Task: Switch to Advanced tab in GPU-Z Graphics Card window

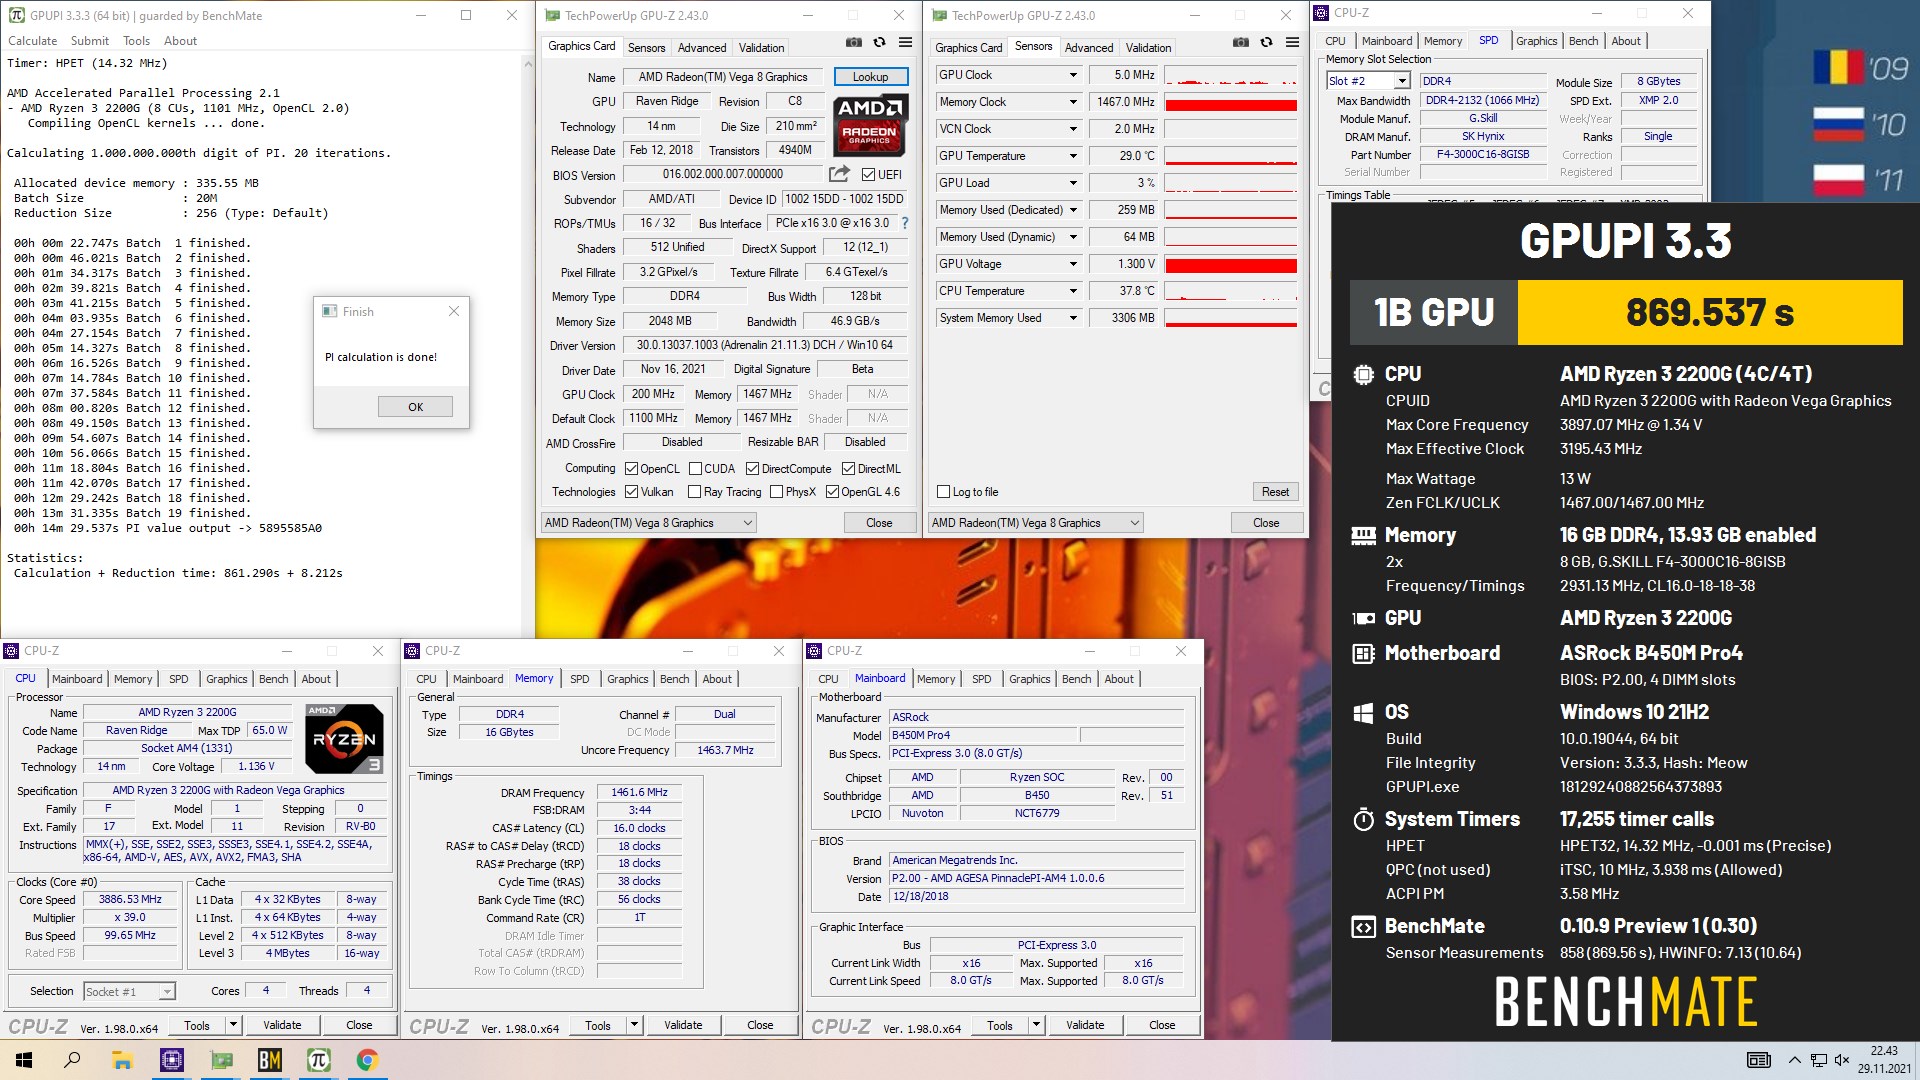Action: [x=702, y=48]
